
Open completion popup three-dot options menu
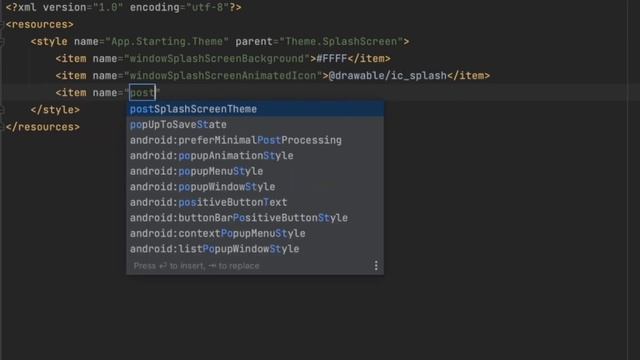click(376, 266)
